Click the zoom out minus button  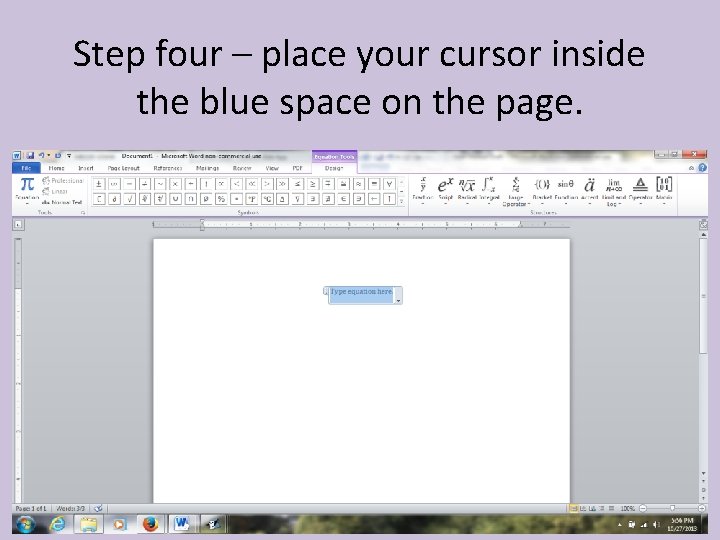643,508
